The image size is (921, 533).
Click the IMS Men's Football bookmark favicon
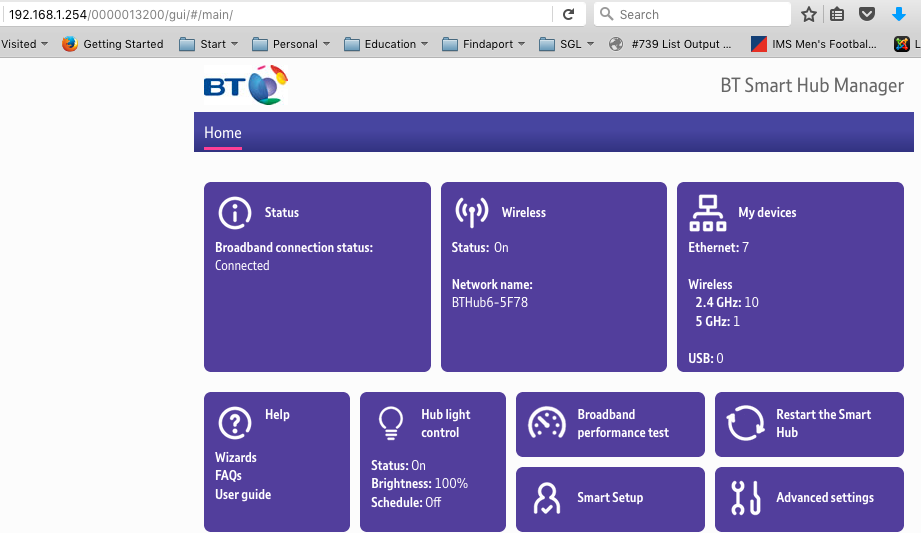[x=759, y=44]
